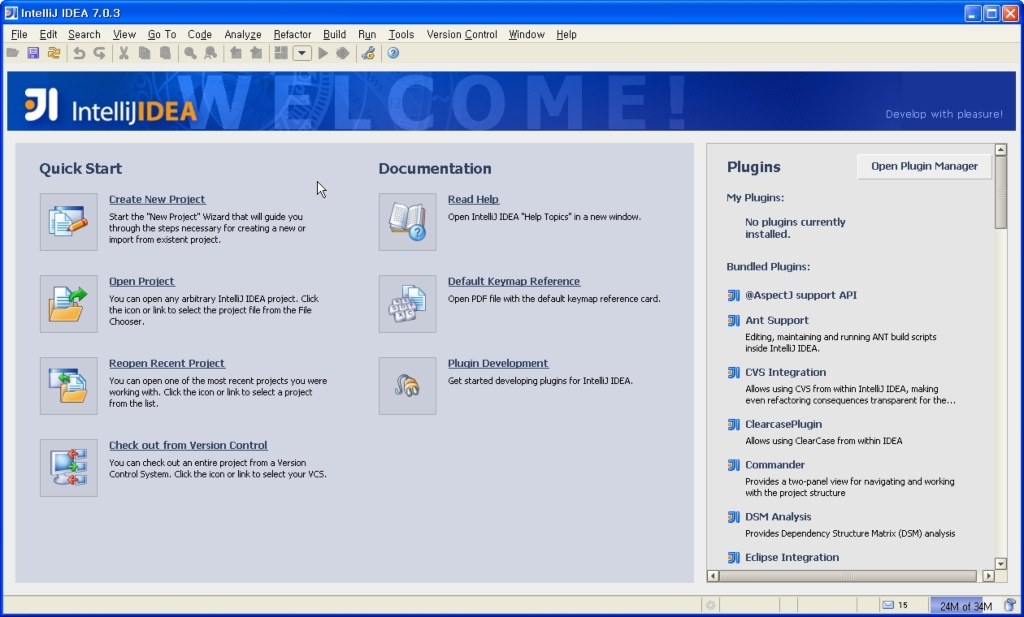Open the File menu
This screenshot has width=1024, height=617.
[19, 35]
